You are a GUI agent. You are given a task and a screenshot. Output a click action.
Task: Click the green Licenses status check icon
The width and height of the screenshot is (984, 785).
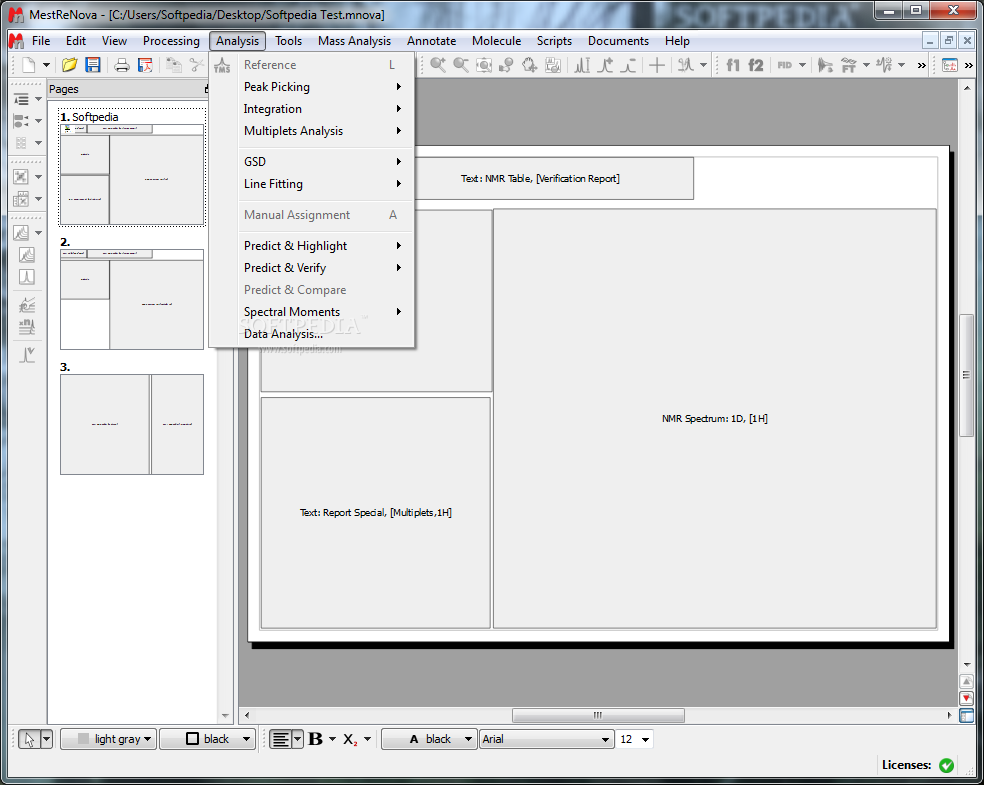coord(946,765)
